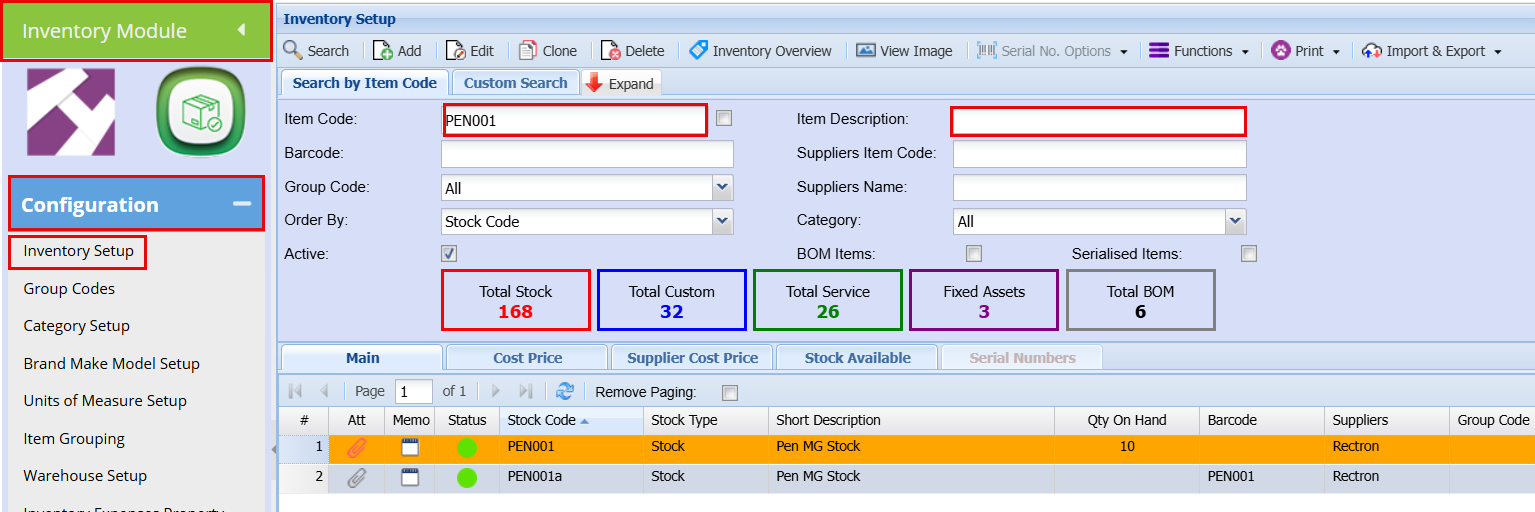
Task: Click the Item Description input field
Action: [x=1098, y=120]
